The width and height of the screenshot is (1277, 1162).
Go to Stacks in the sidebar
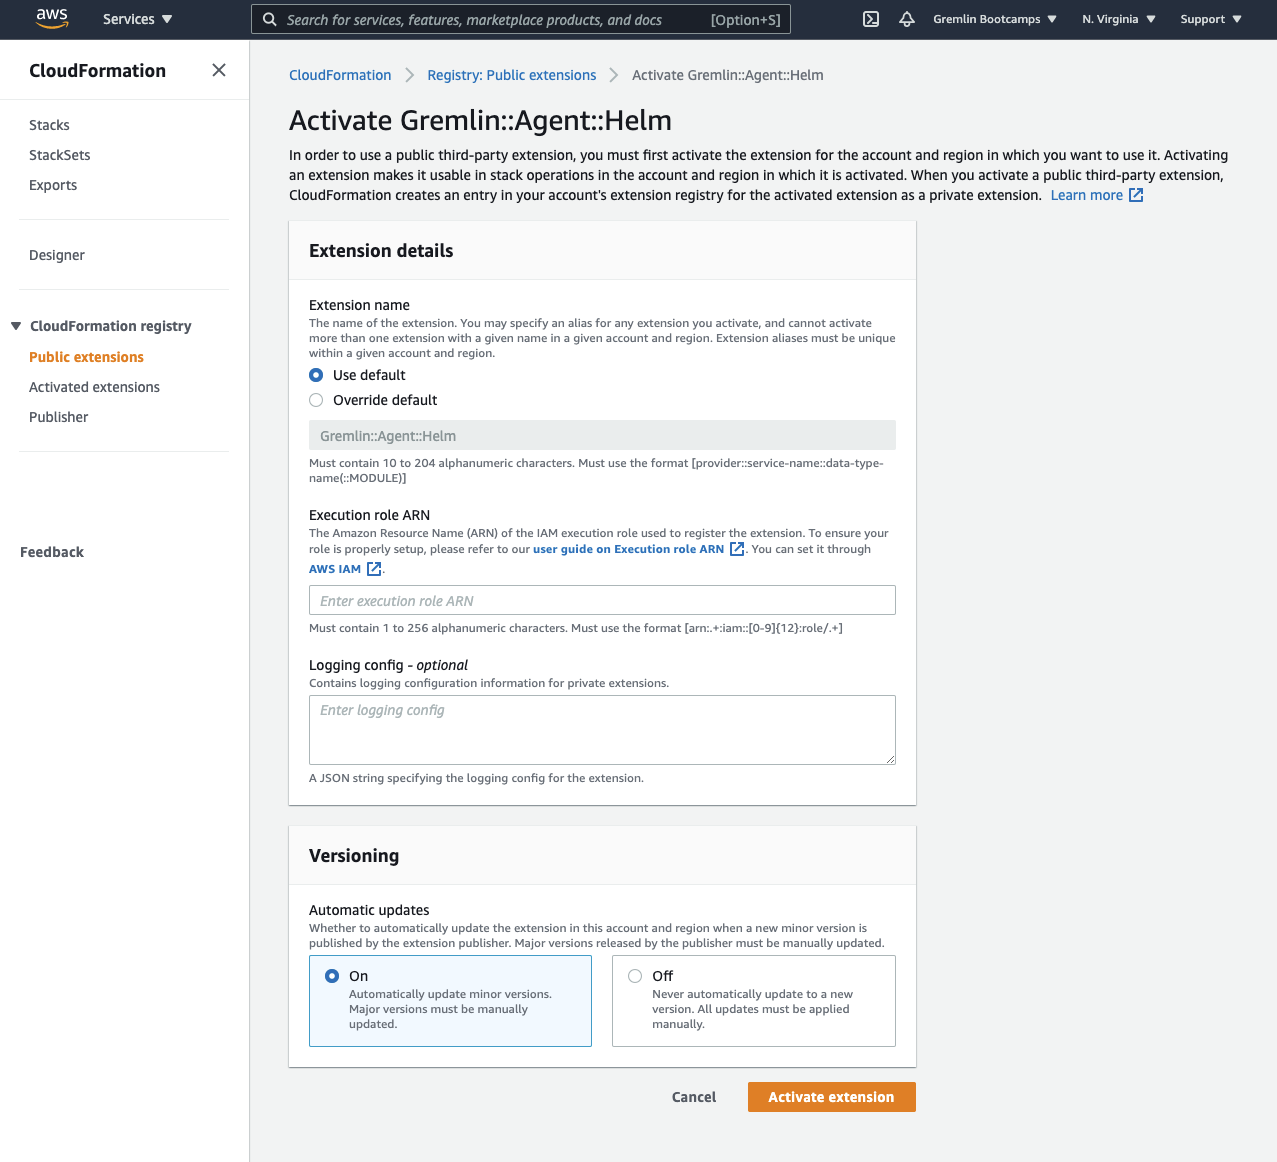pyautogui.click(x=49, y=125)
